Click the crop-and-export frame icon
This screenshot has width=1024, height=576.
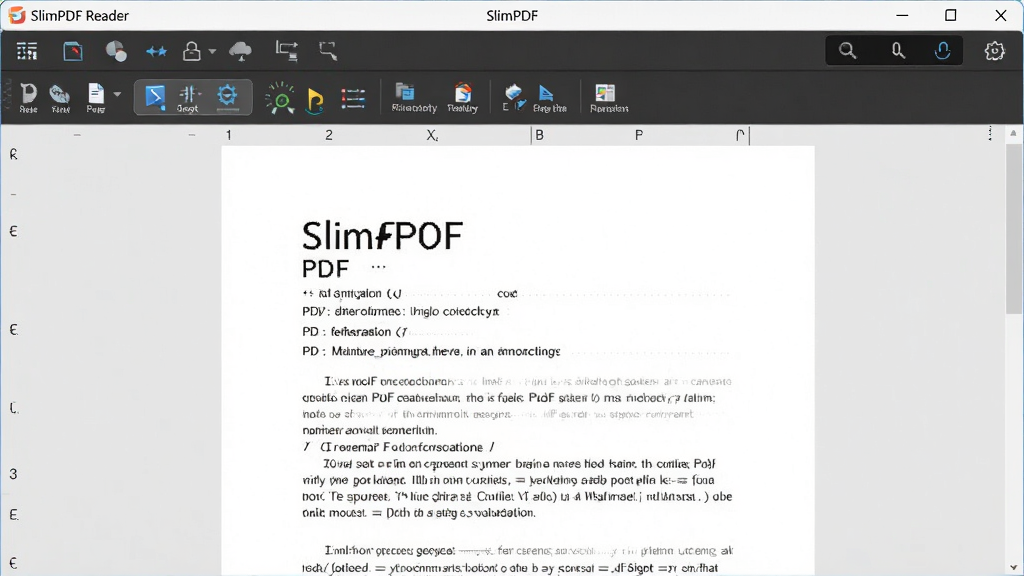[x=287, y=51]
